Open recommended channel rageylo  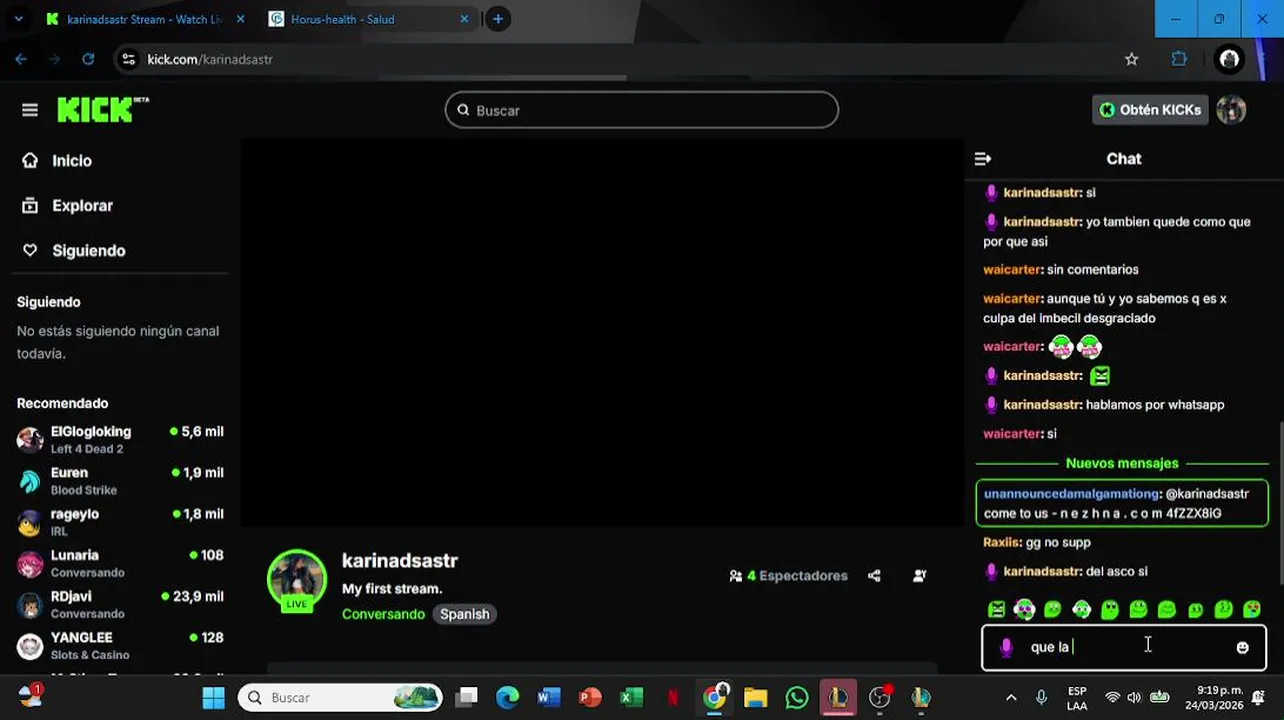click(120, 521)
